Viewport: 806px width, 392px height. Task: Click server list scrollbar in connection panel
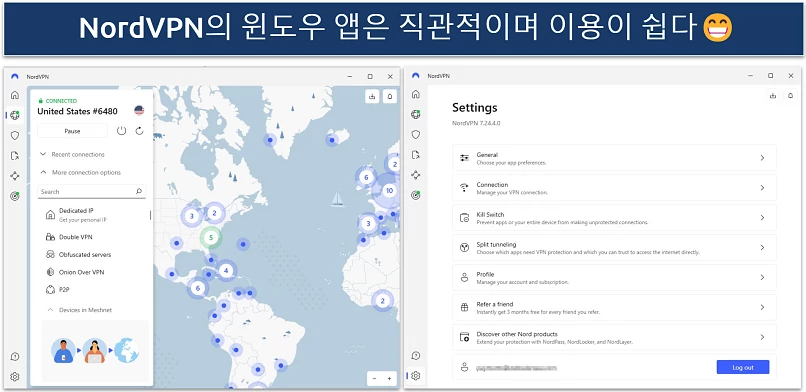coord(151,215)
